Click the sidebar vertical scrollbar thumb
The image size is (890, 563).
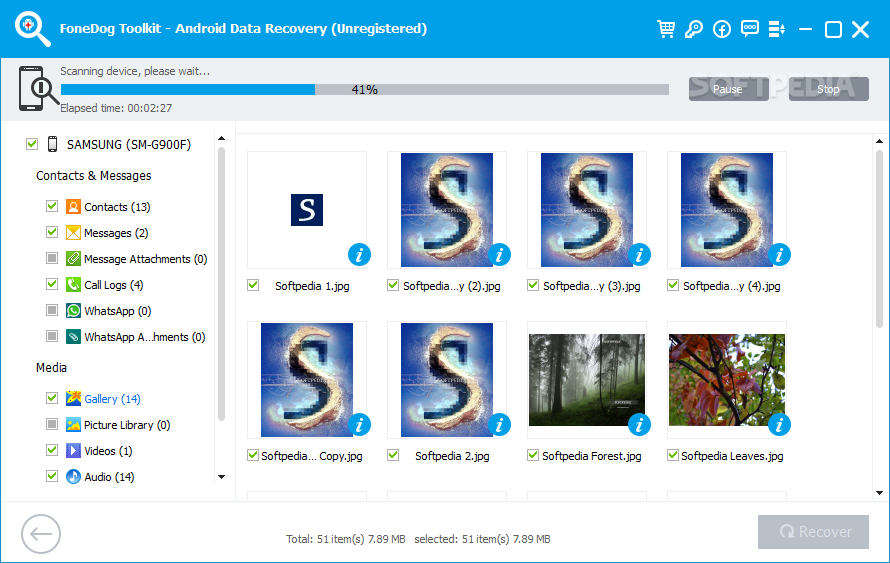tap(221, 284)
